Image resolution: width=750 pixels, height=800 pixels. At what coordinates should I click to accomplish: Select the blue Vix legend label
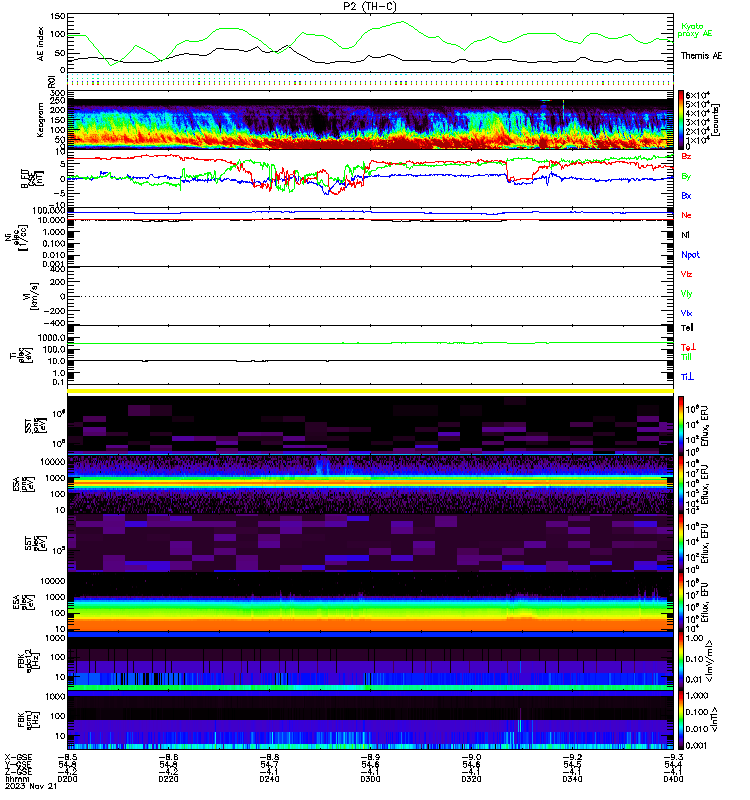click(x=686, y=313)
